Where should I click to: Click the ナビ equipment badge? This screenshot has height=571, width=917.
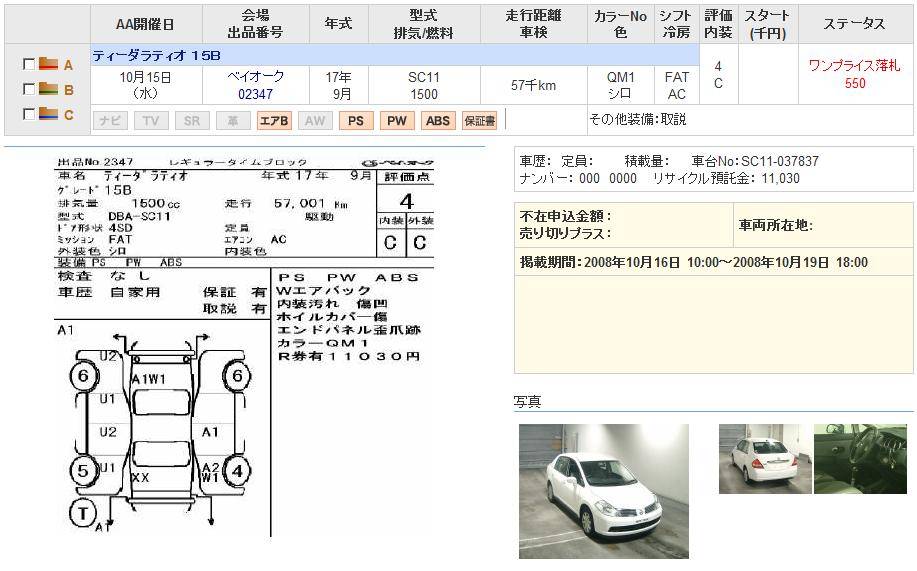pos(110,121)
